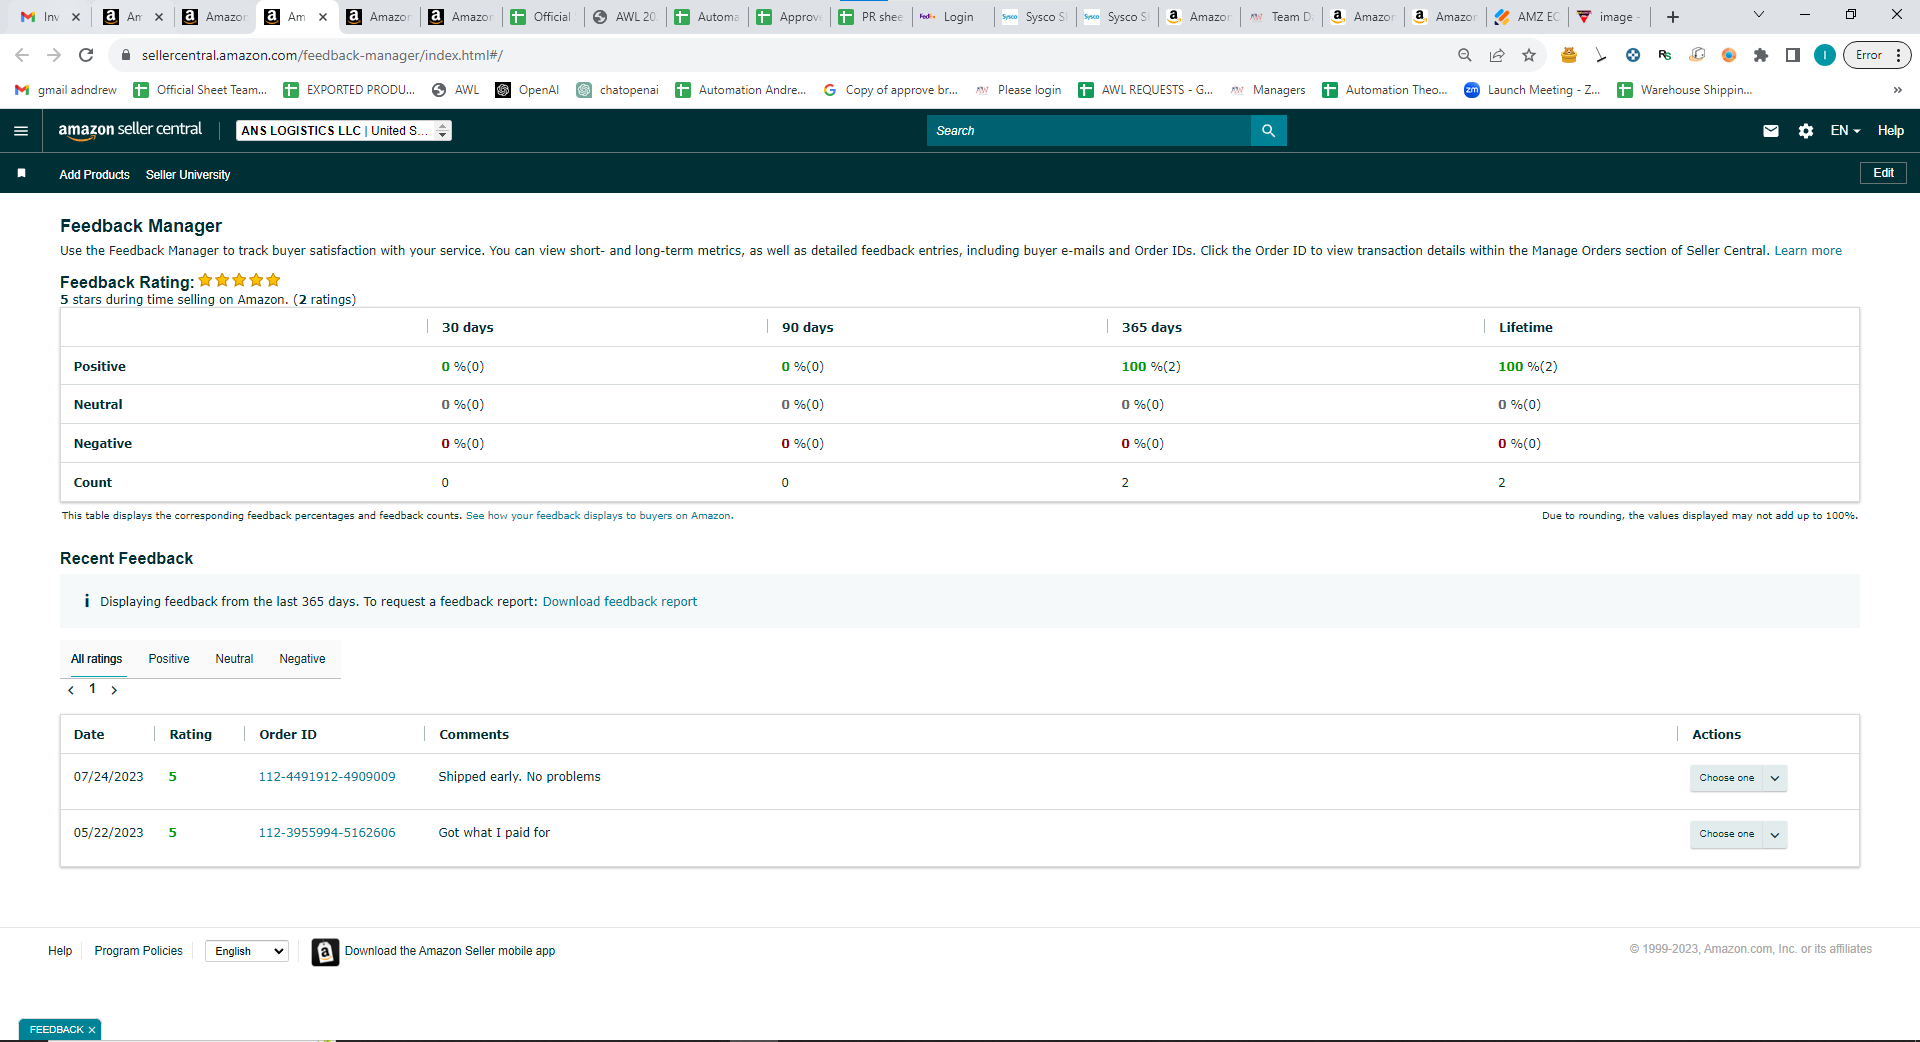Open the OpenAI bookmark

pos(527,90)
